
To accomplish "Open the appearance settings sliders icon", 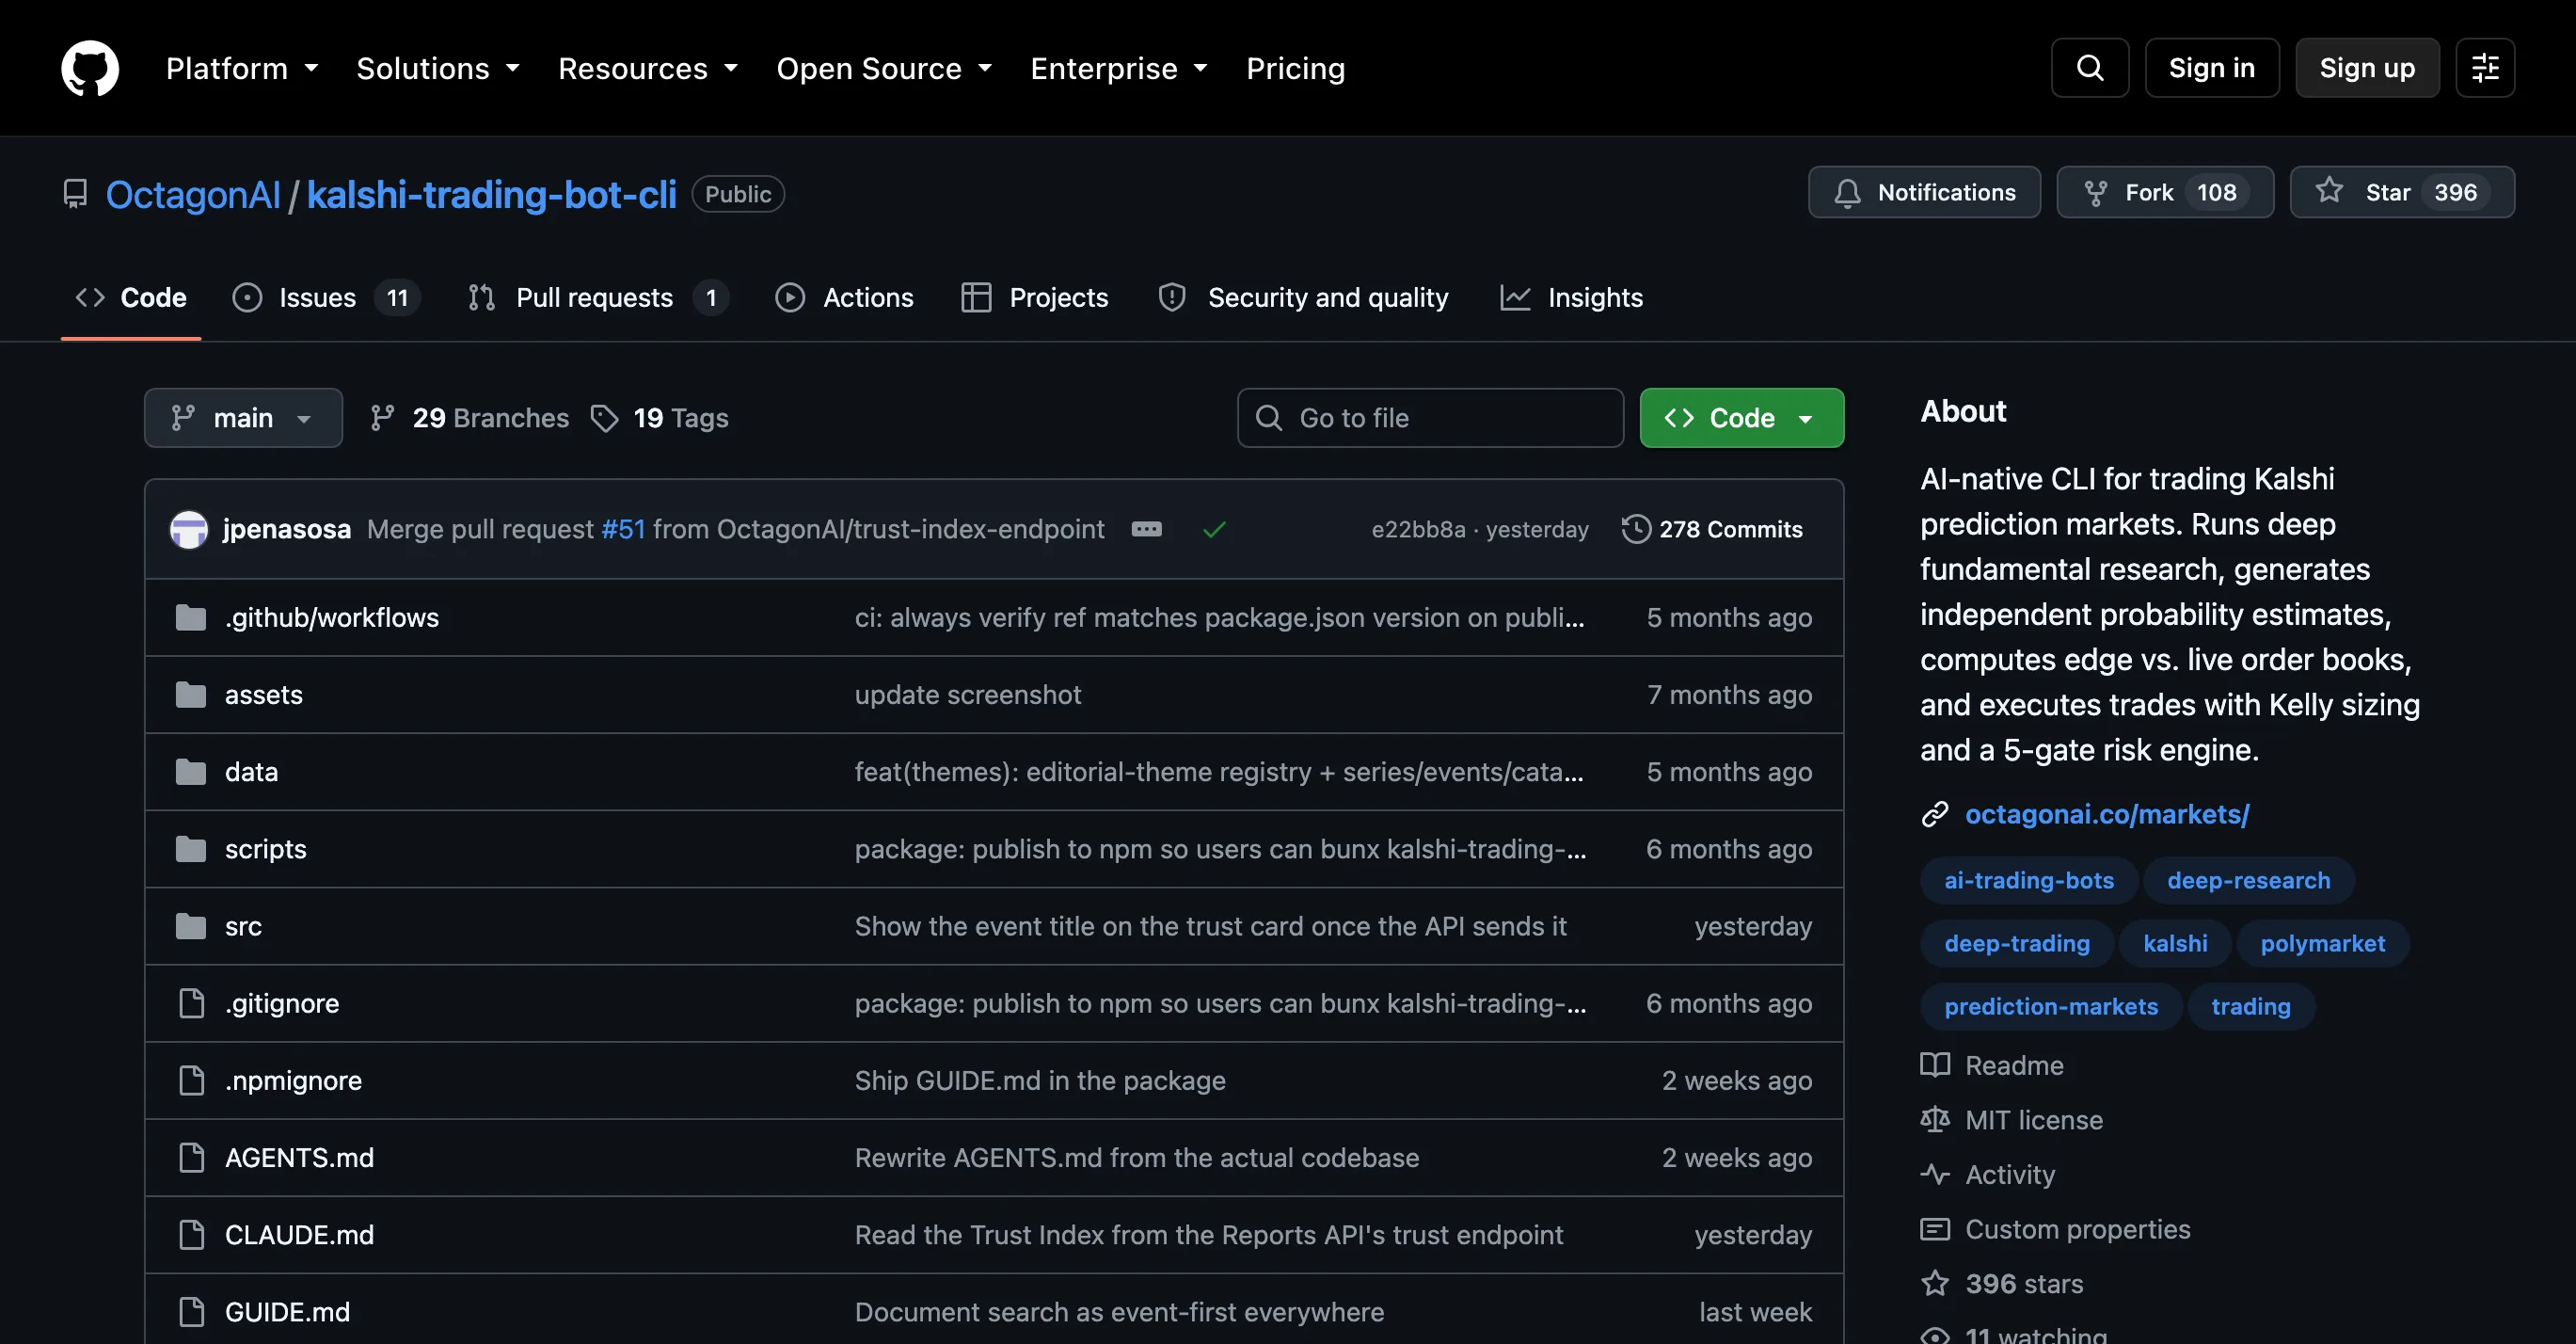I will click(x=2484, y=68).
